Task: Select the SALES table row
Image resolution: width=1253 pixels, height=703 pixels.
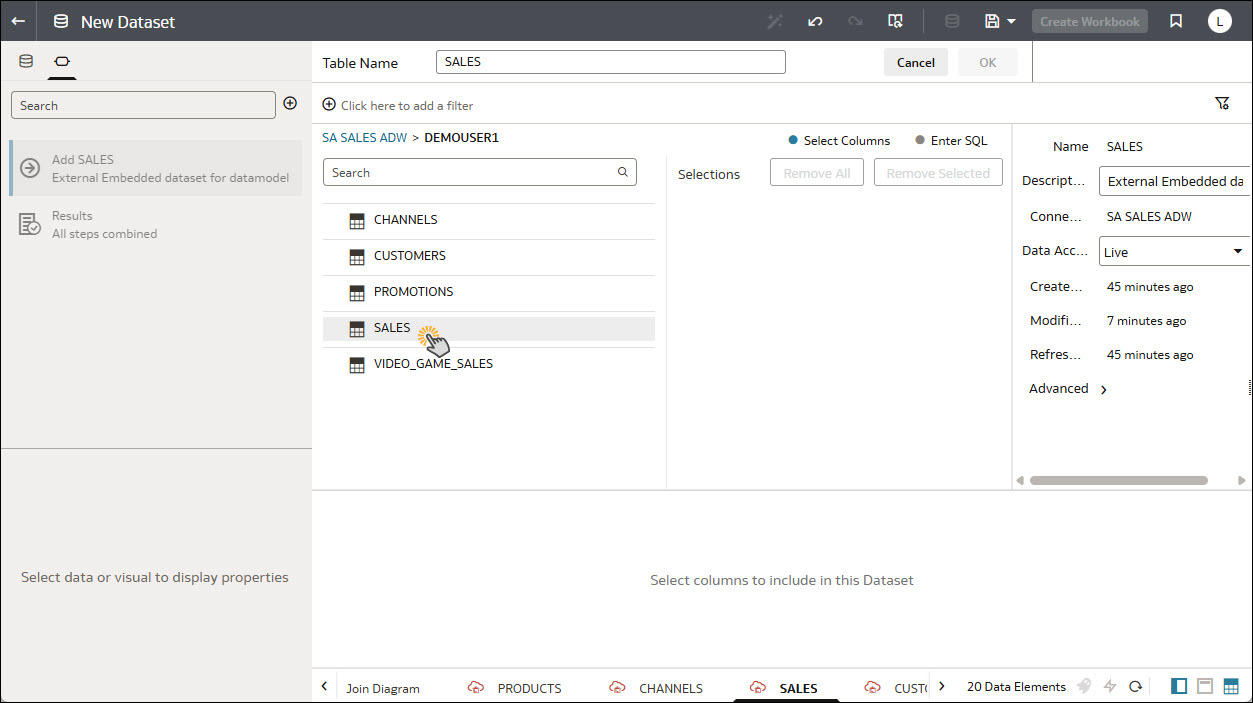Action: pyautogui.click(x=489, y=328)
